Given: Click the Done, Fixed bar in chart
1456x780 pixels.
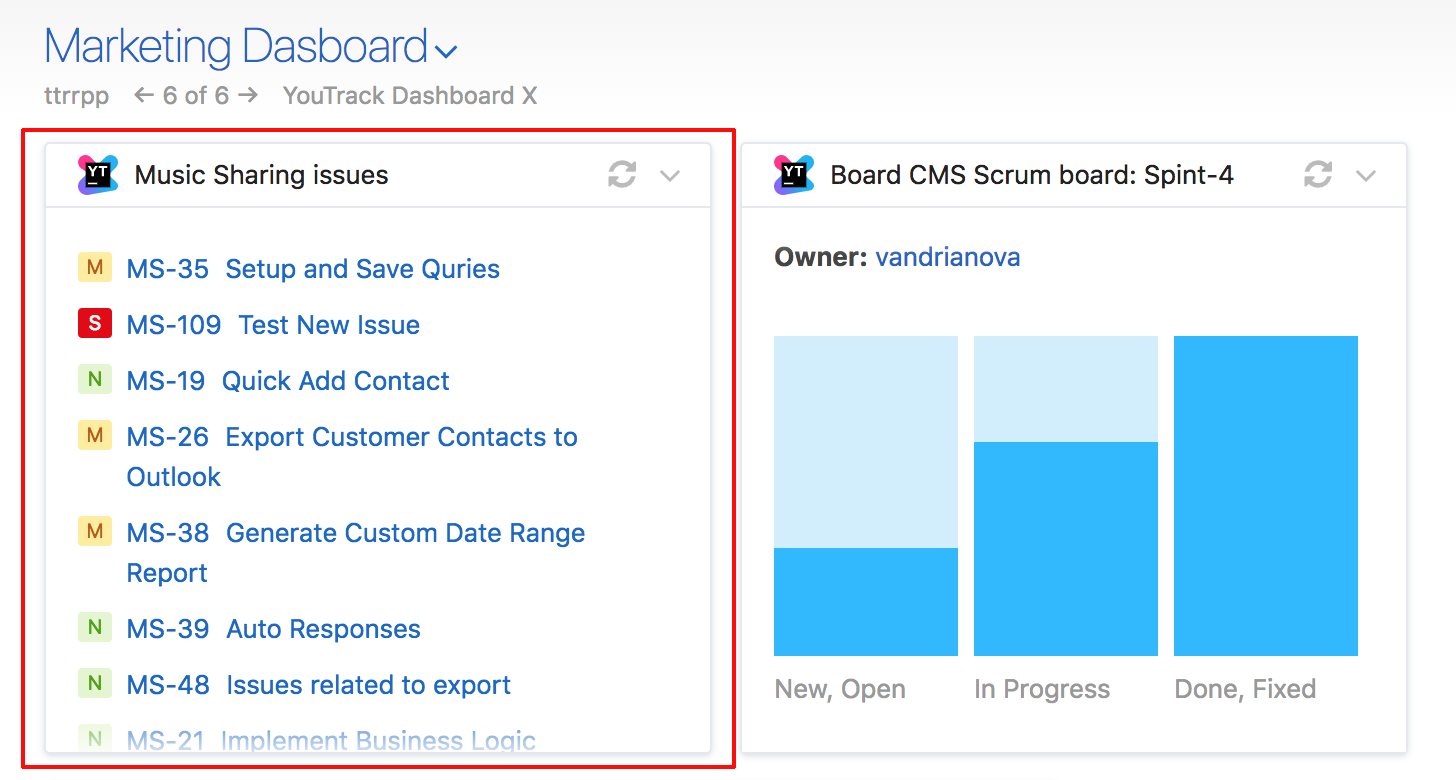Looking at the screenshot, I should point(1266,496).
